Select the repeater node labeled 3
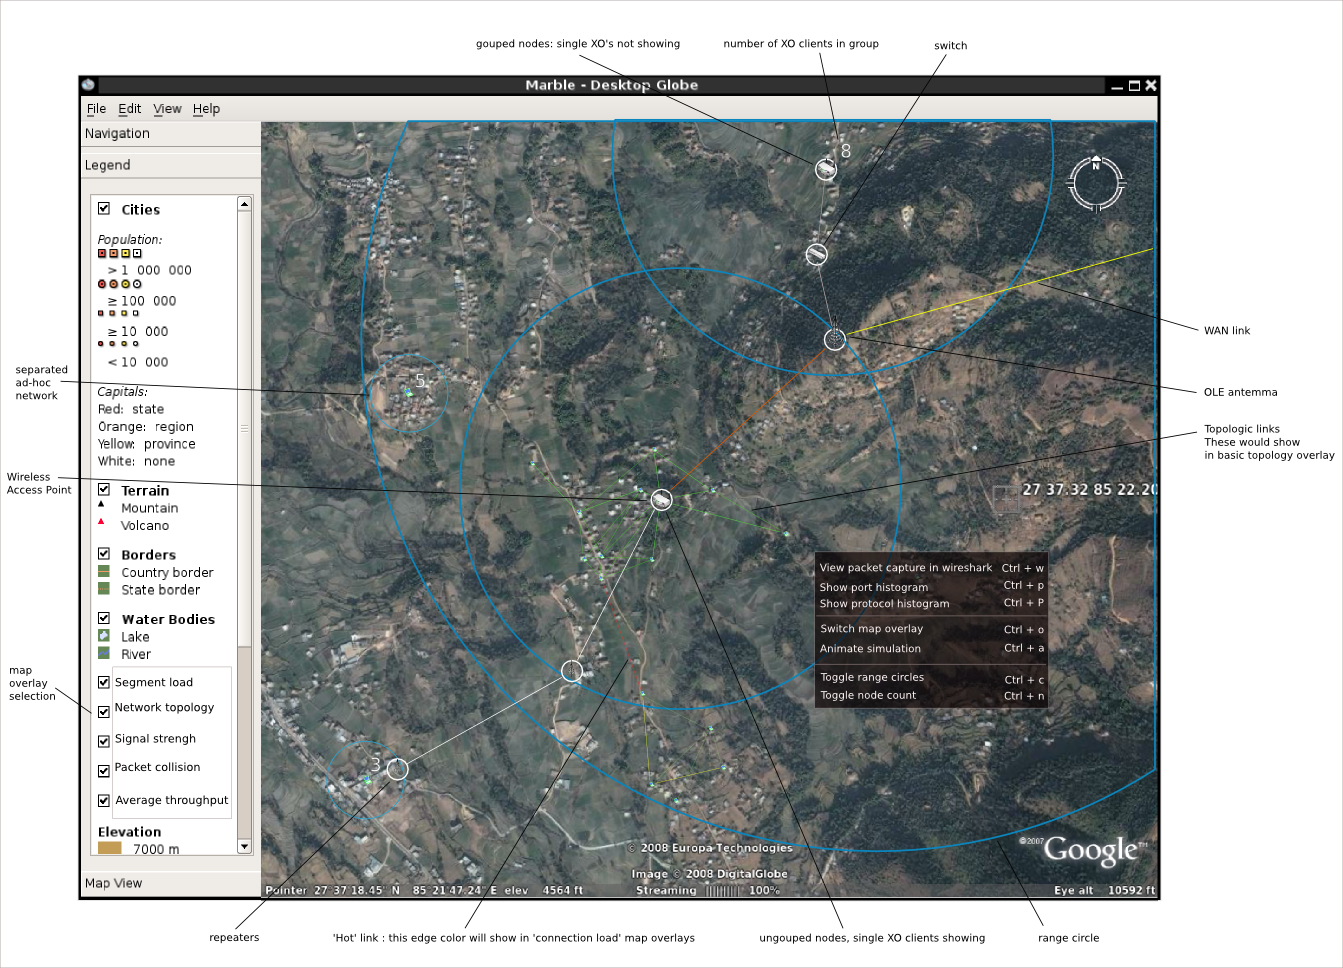 pos(397,768)
